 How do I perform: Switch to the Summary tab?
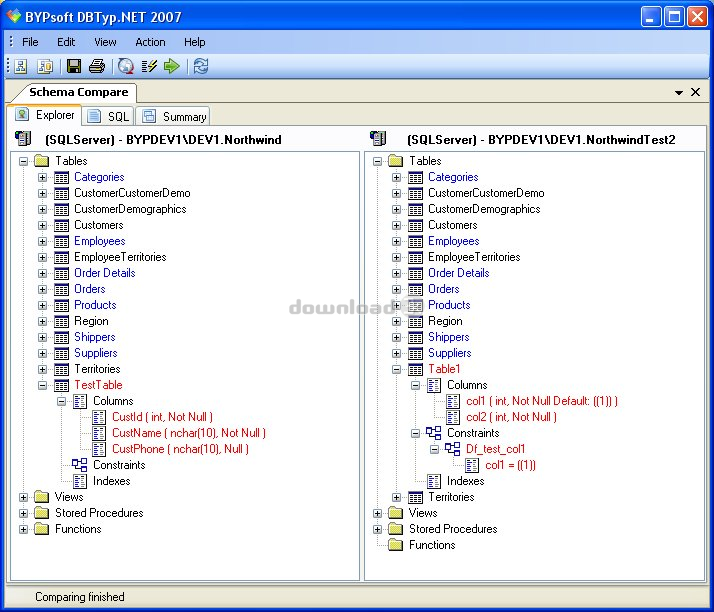click(174, 116)
